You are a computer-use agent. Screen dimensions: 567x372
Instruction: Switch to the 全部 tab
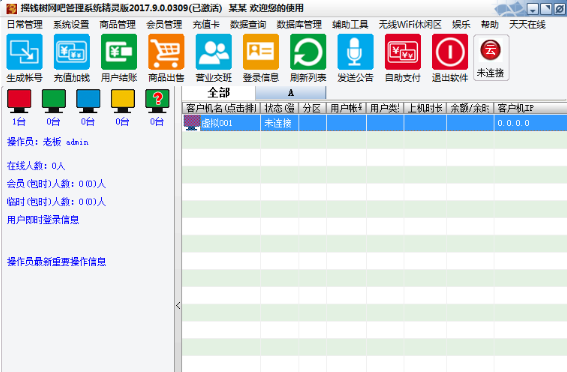pyautogui.click(x=219, y=93)
